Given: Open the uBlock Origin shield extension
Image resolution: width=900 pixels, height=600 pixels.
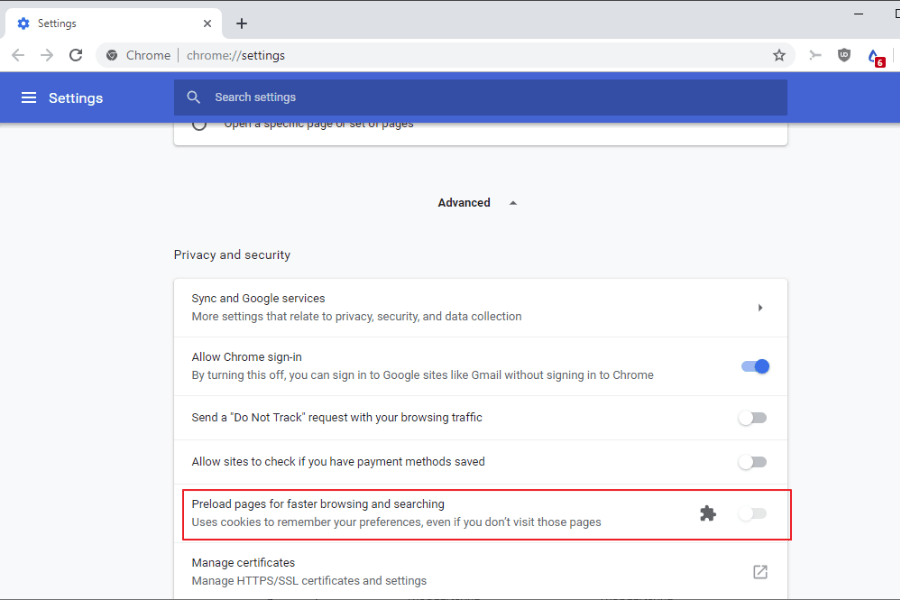Looking at the screenshot, I should (x=844, y=55).
